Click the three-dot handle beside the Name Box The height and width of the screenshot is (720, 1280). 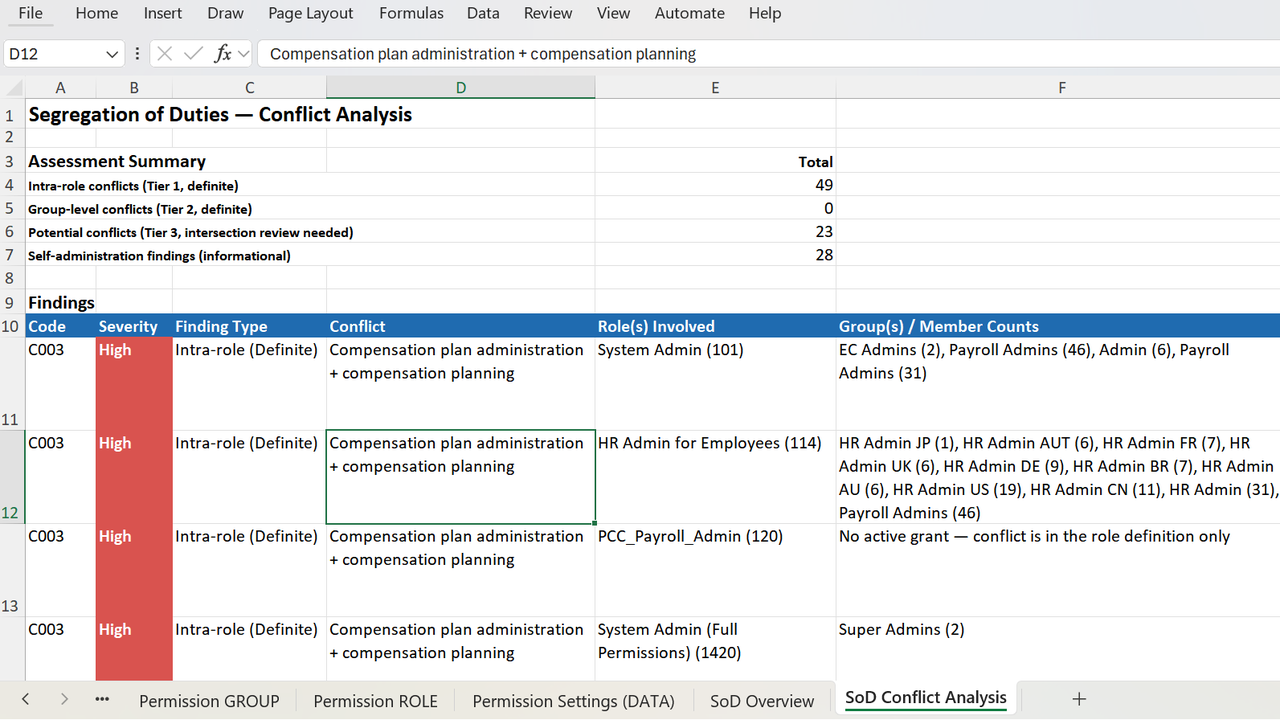click(x=137, y=54)
